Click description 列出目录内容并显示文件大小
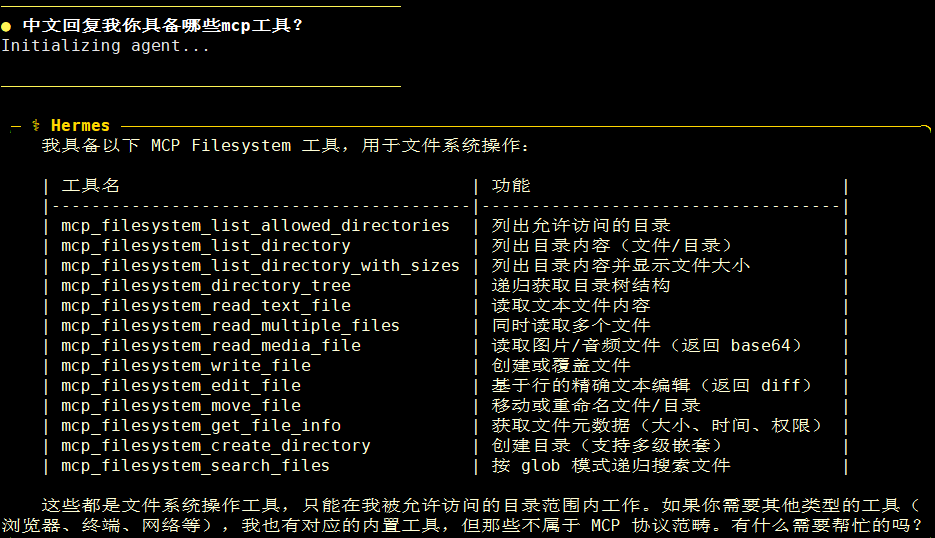Screen dimensions: 935x538 (x=621, y=265)
